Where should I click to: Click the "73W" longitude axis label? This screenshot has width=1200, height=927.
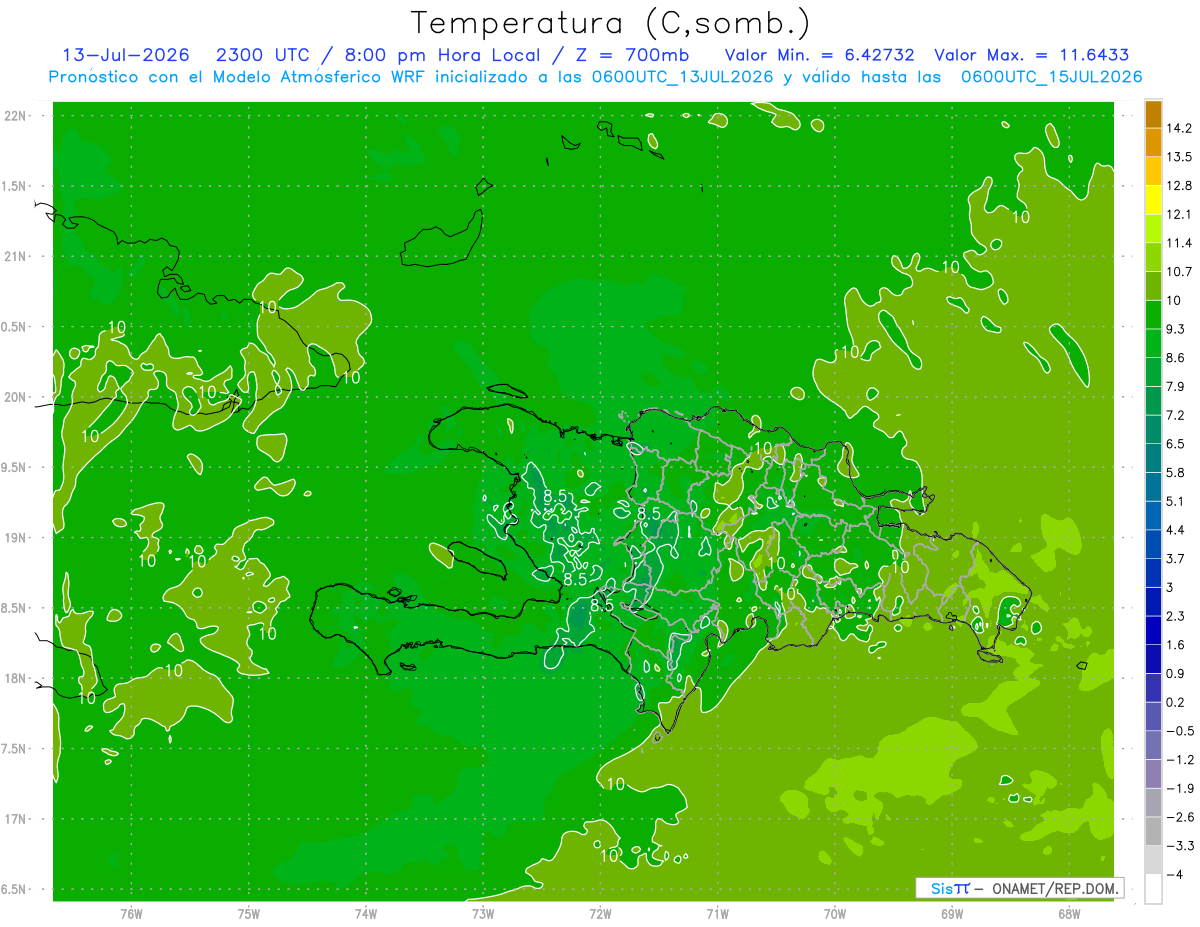[483, 913]
